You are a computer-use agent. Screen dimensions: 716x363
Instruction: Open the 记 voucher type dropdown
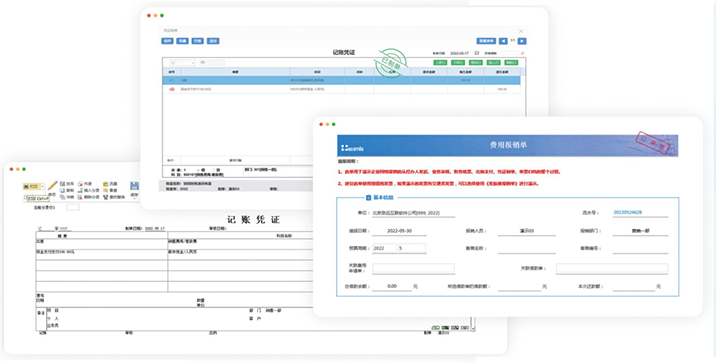(183, 63)
